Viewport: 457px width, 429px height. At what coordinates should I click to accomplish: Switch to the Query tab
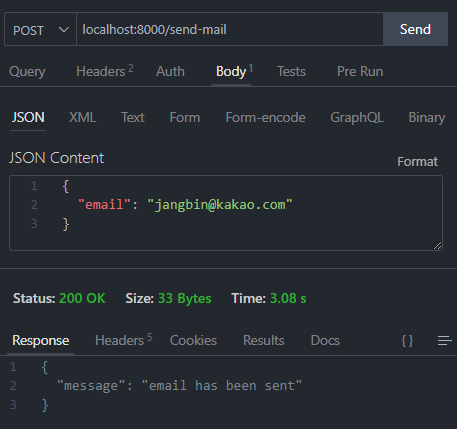tap(27, 72)
